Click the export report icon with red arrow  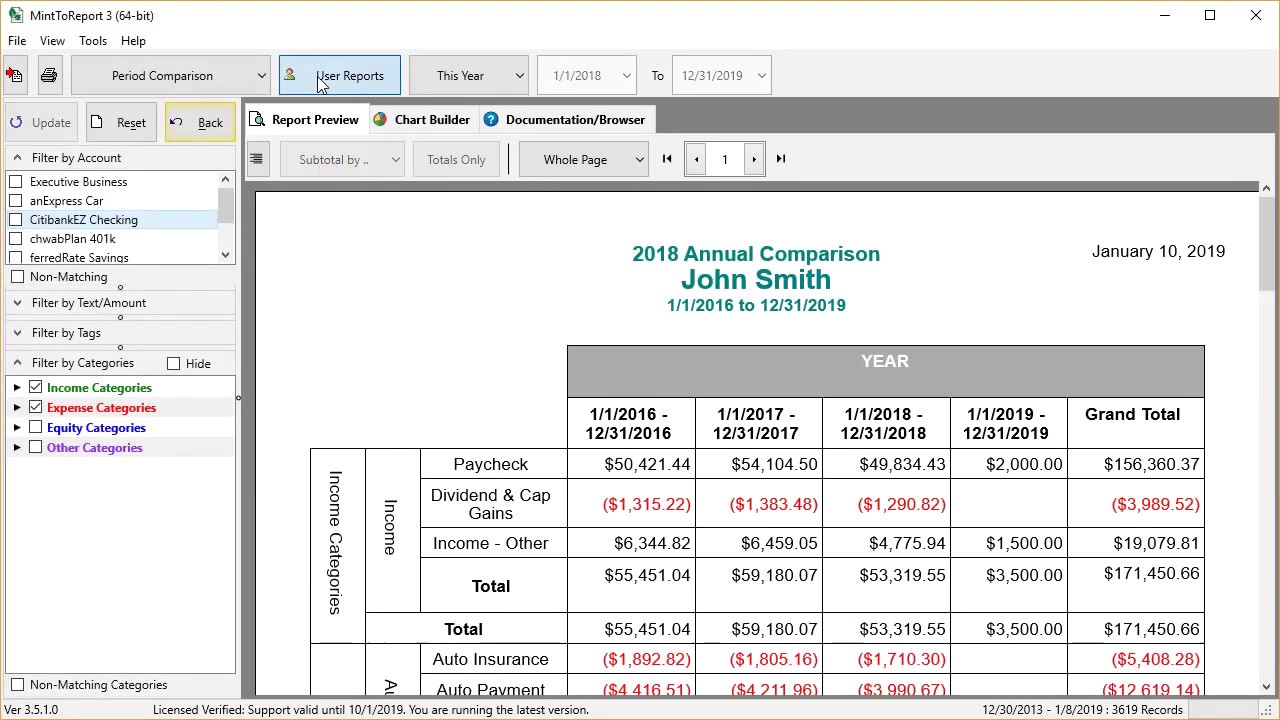(14, 75)
